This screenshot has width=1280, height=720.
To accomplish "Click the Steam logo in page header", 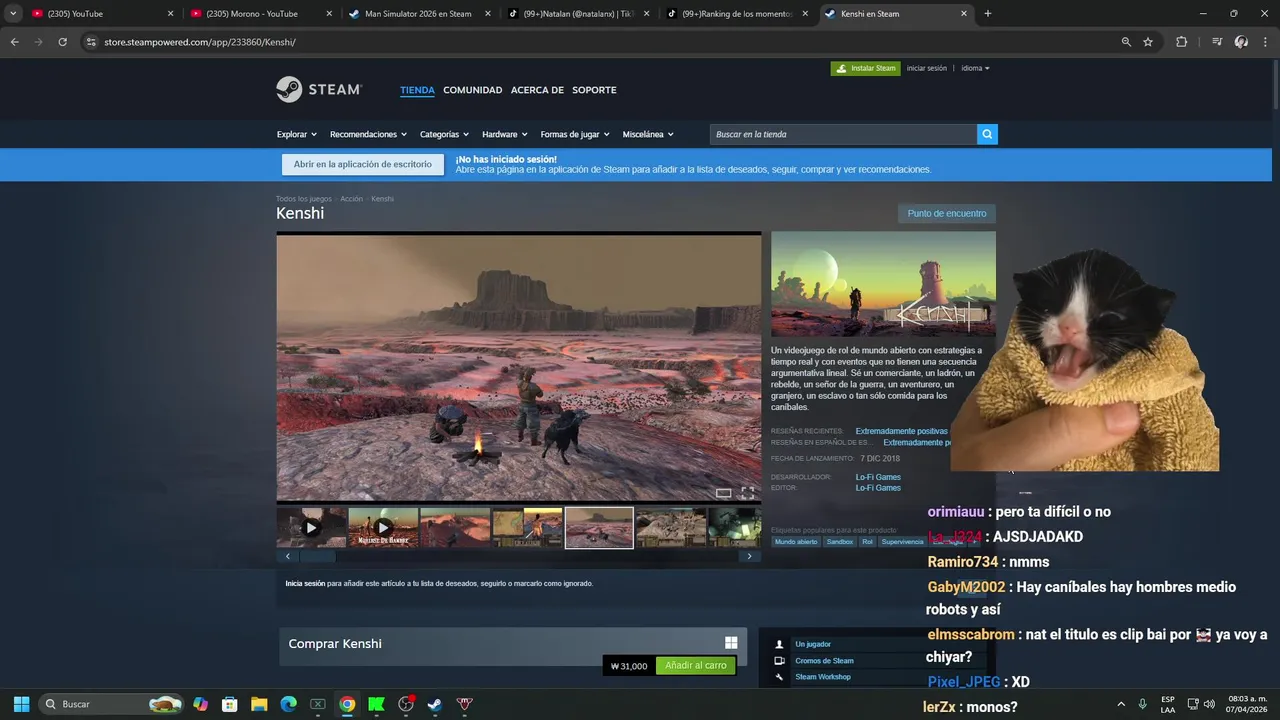I will click(318, 89).
